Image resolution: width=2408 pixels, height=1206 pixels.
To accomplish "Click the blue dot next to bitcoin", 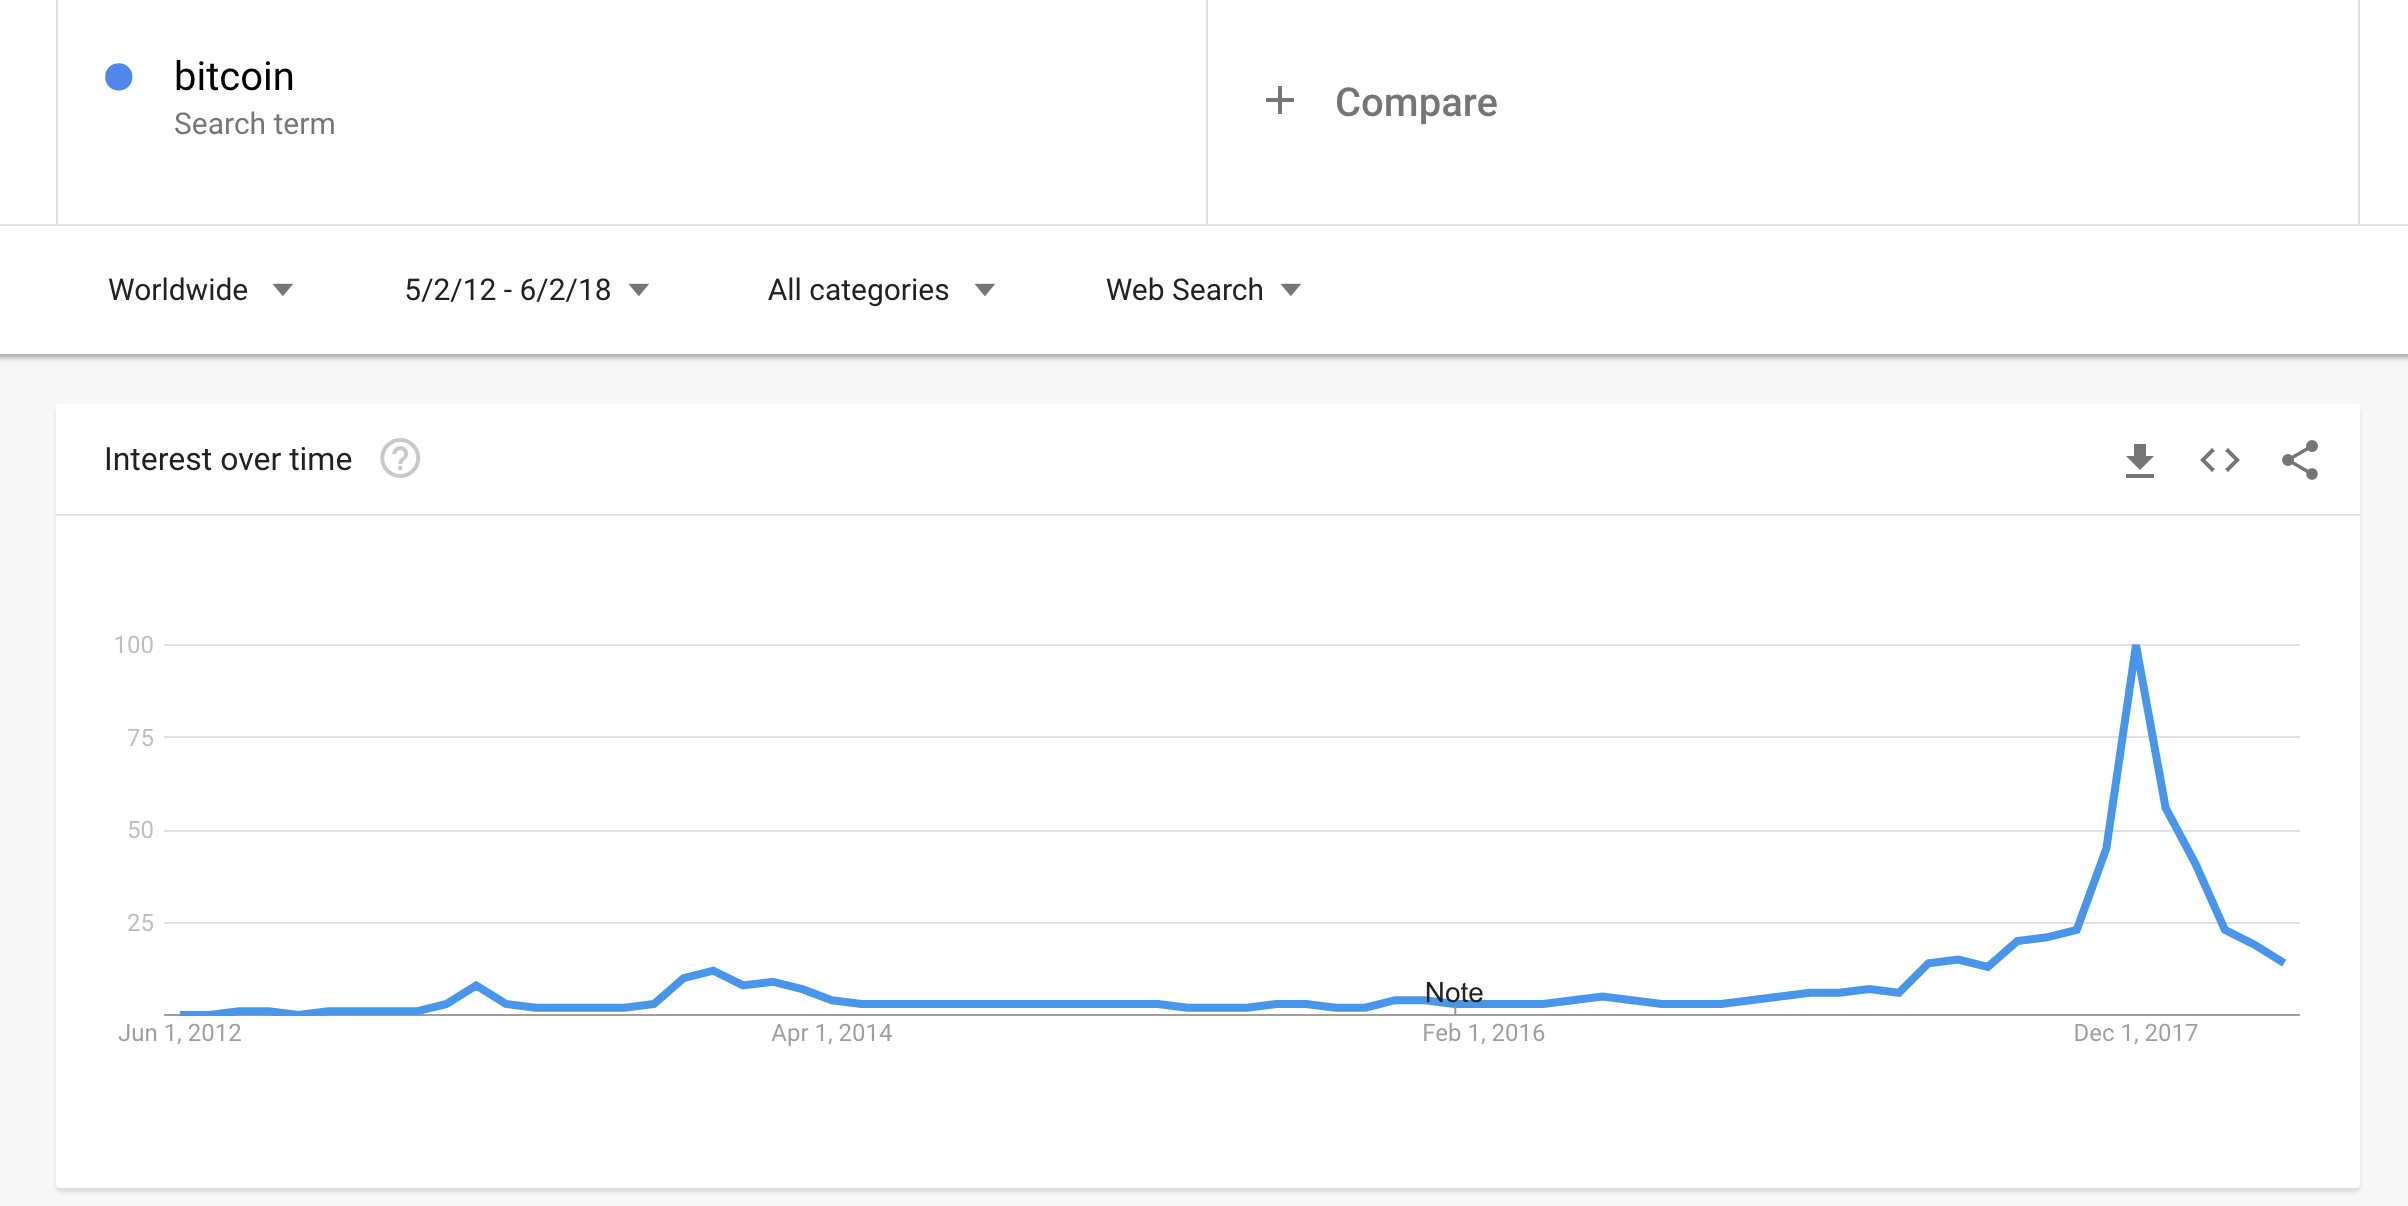I will click(119, 77).
